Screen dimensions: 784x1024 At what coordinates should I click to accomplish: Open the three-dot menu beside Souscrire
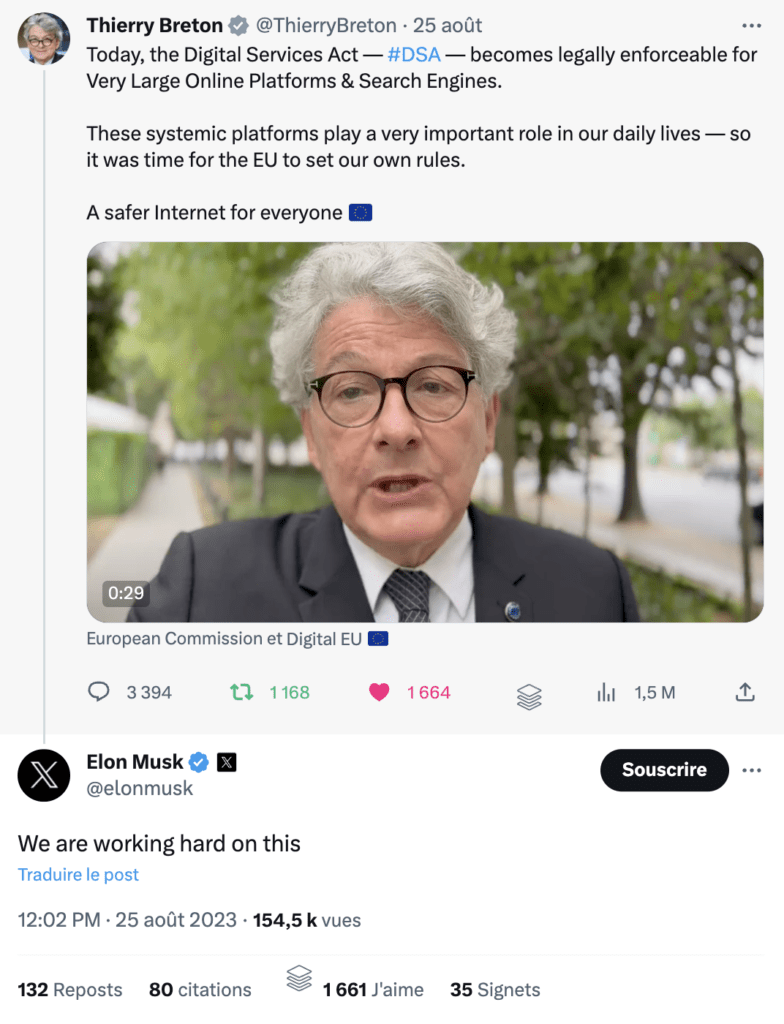(751, 770)
